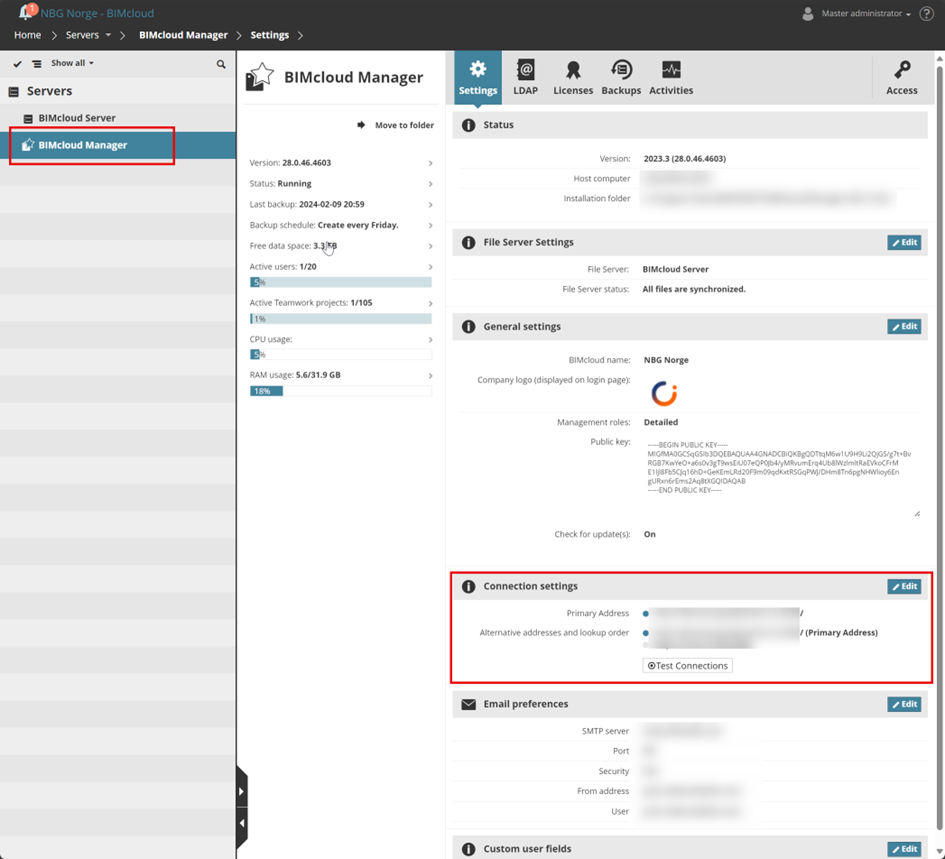Expand the Free data space row chevron

coord(430,247)
